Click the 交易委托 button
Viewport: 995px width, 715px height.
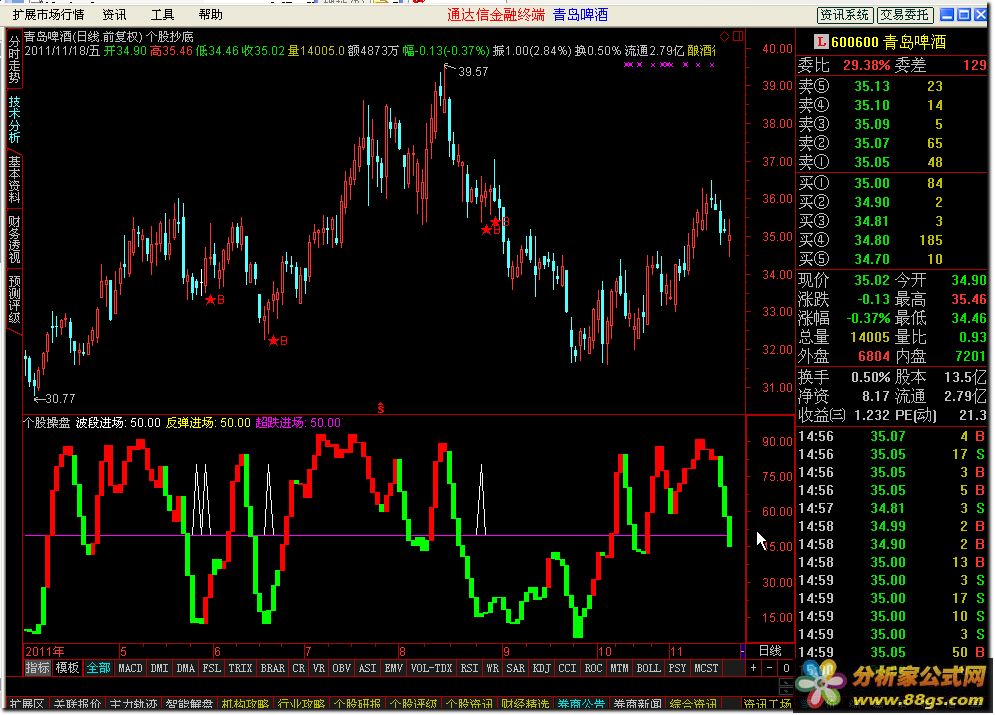click(x=905, y=15)
